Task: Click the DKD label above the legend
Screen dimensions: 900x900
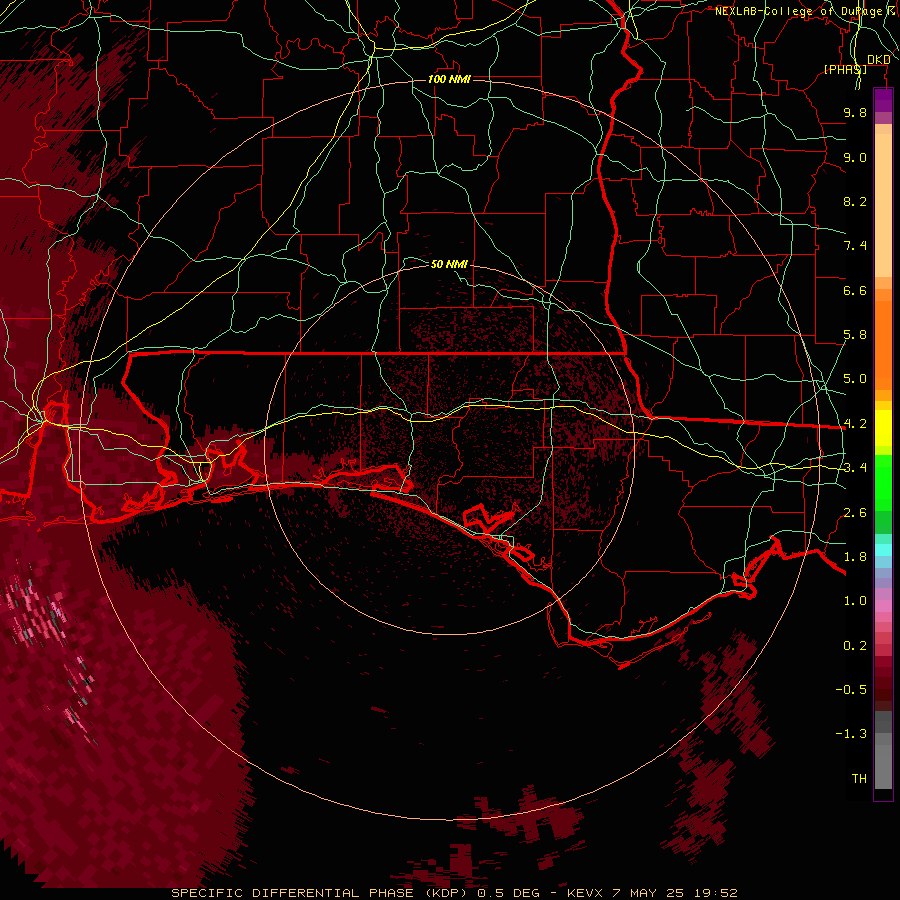Action: tap(878, 60)
